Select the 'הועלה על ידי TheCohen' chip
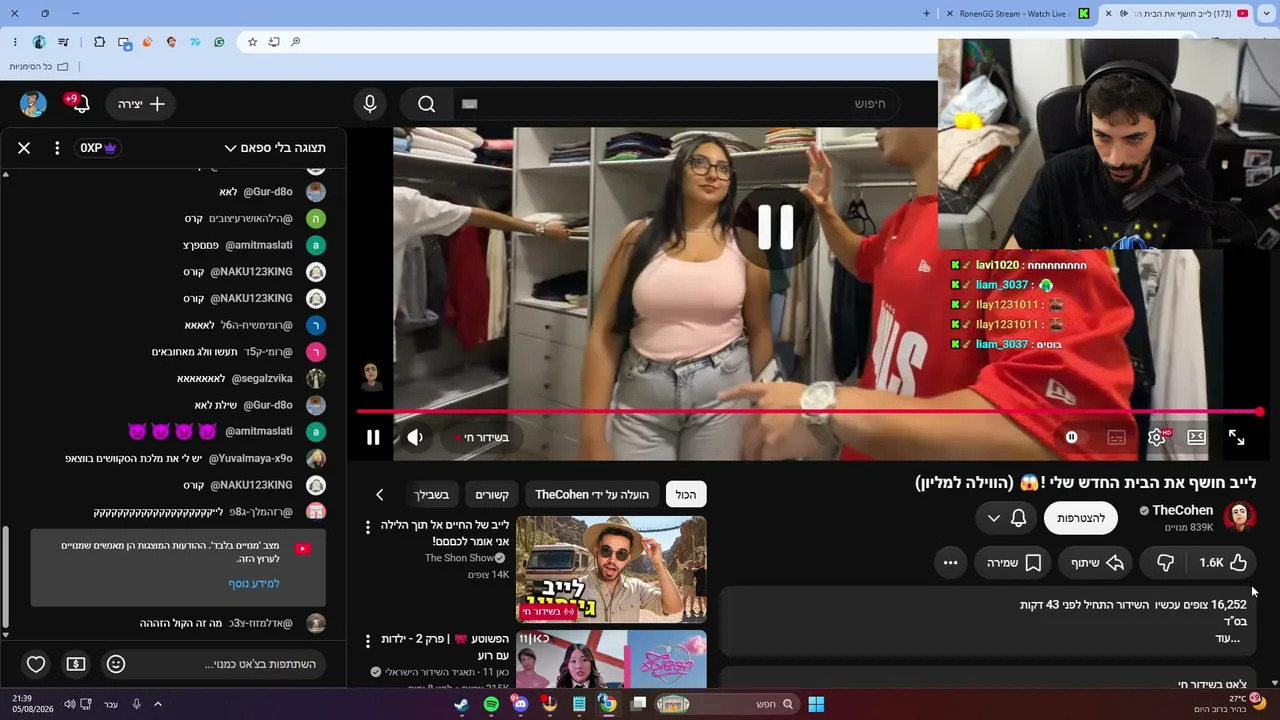 (592, 494)
